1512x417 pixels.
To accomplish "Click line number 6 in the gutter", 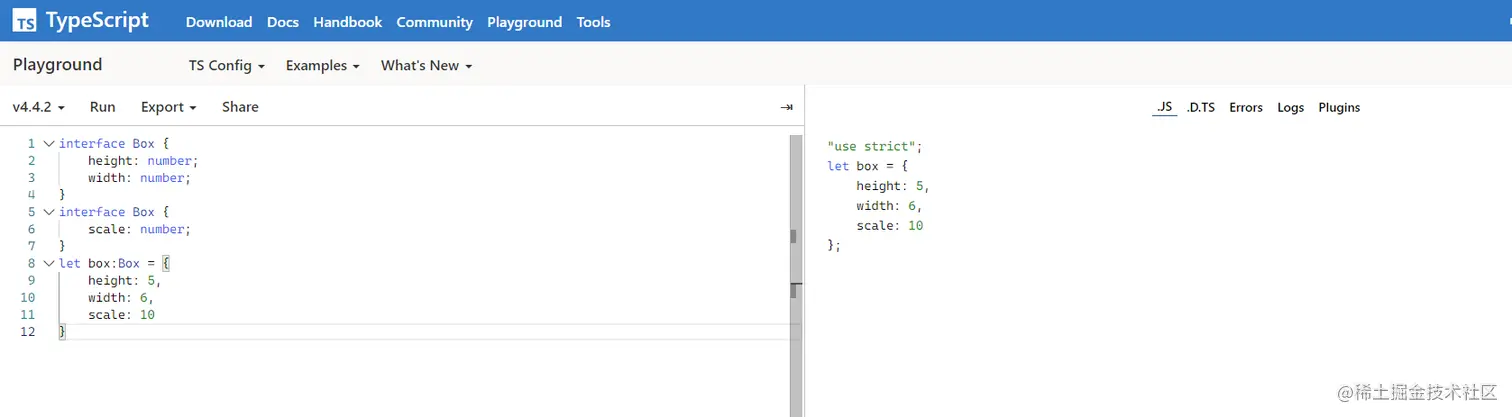I will pyautogui.click(x=31, y=229).
